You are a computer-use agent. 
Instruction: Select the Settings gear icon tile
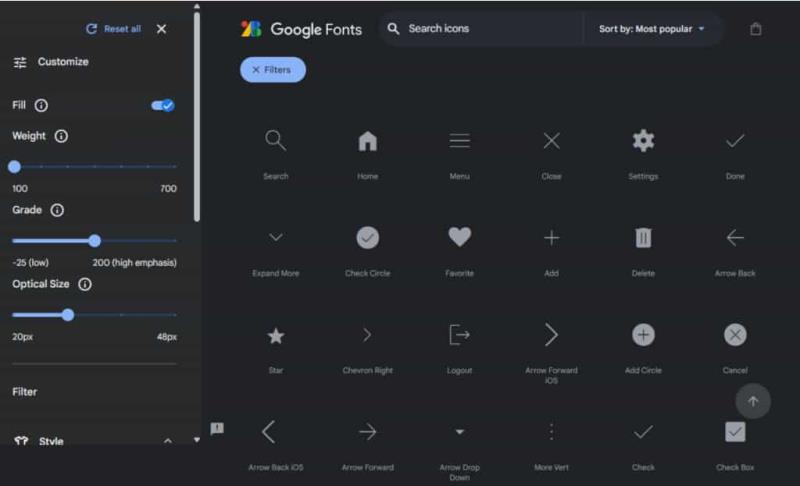point(643,153)
